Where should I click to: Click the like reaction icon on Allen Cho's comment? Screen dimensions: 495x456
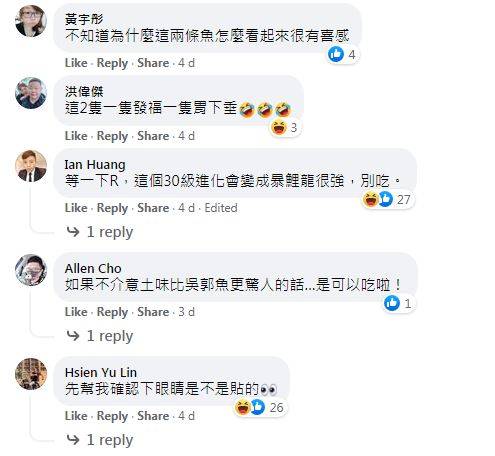point(392,303)
